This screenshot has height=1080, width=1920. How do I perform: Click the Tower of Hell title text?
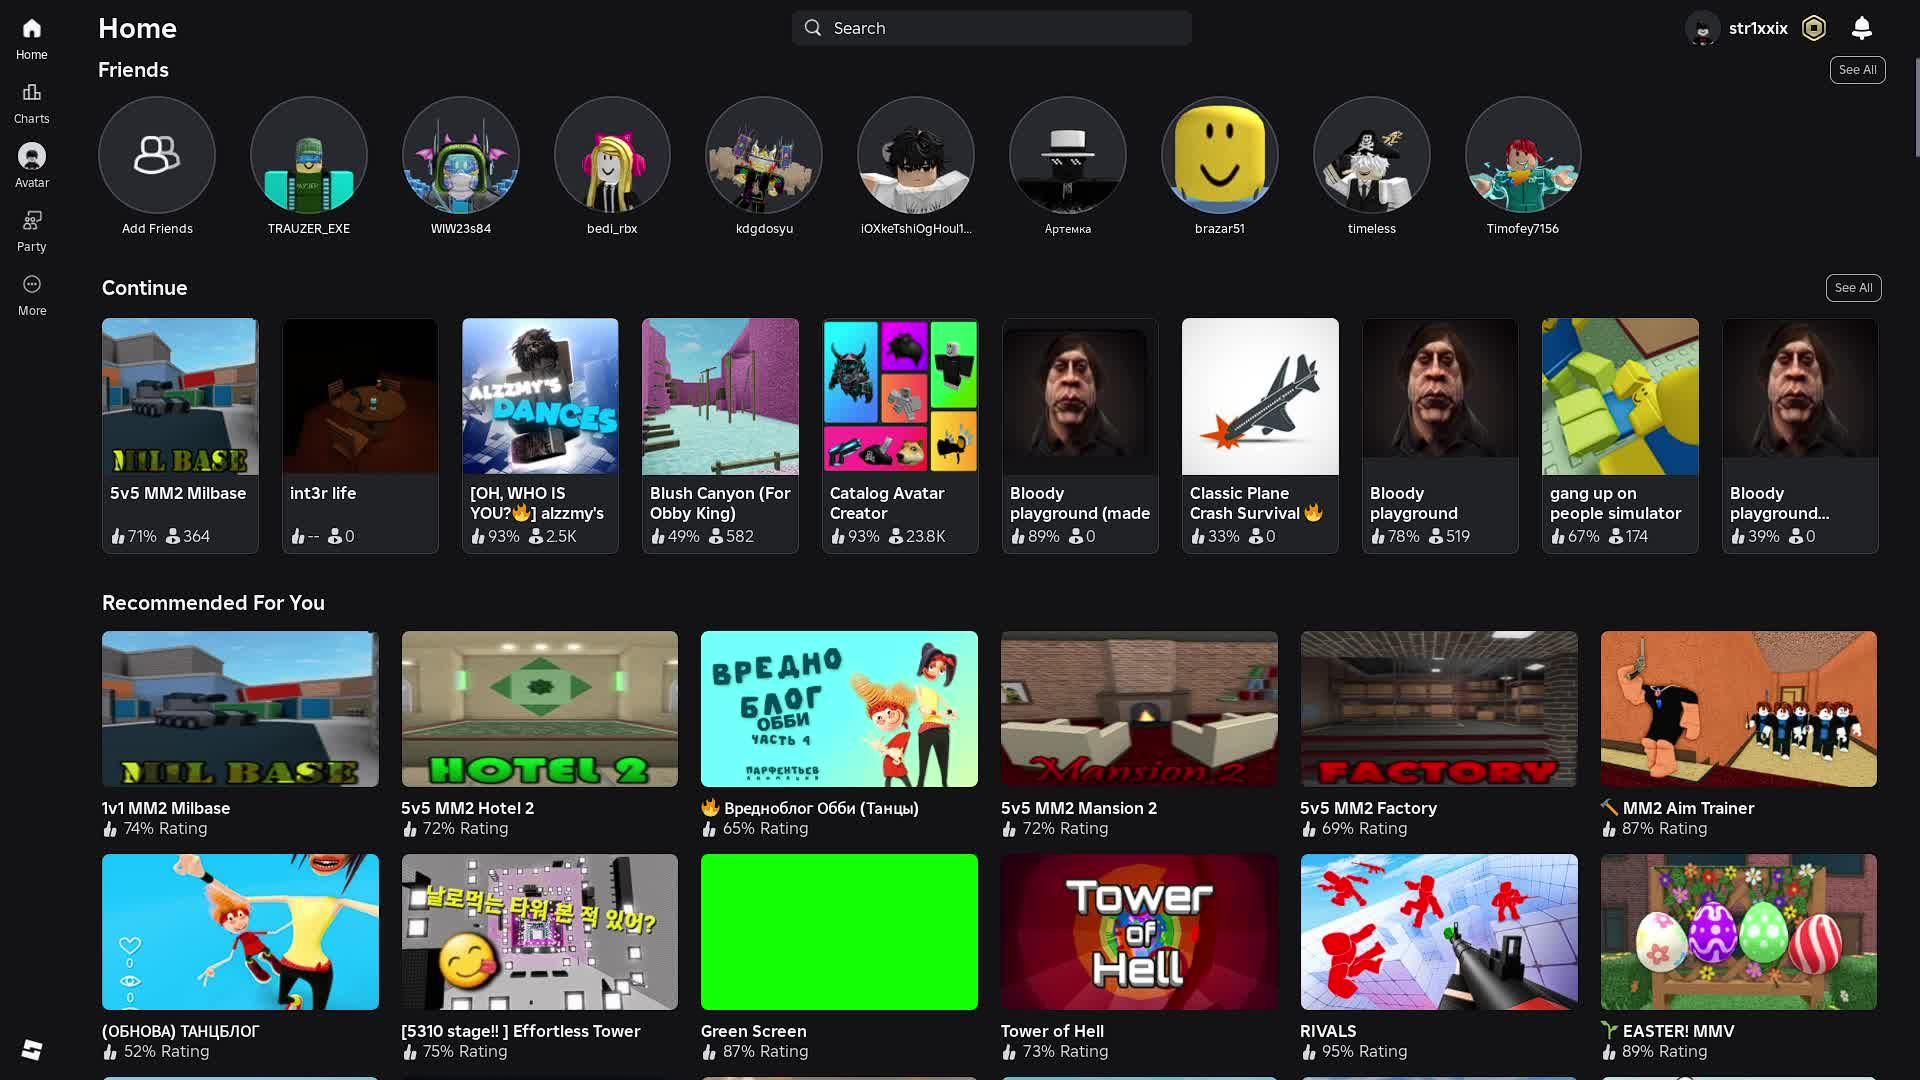pos(1052,1031)
